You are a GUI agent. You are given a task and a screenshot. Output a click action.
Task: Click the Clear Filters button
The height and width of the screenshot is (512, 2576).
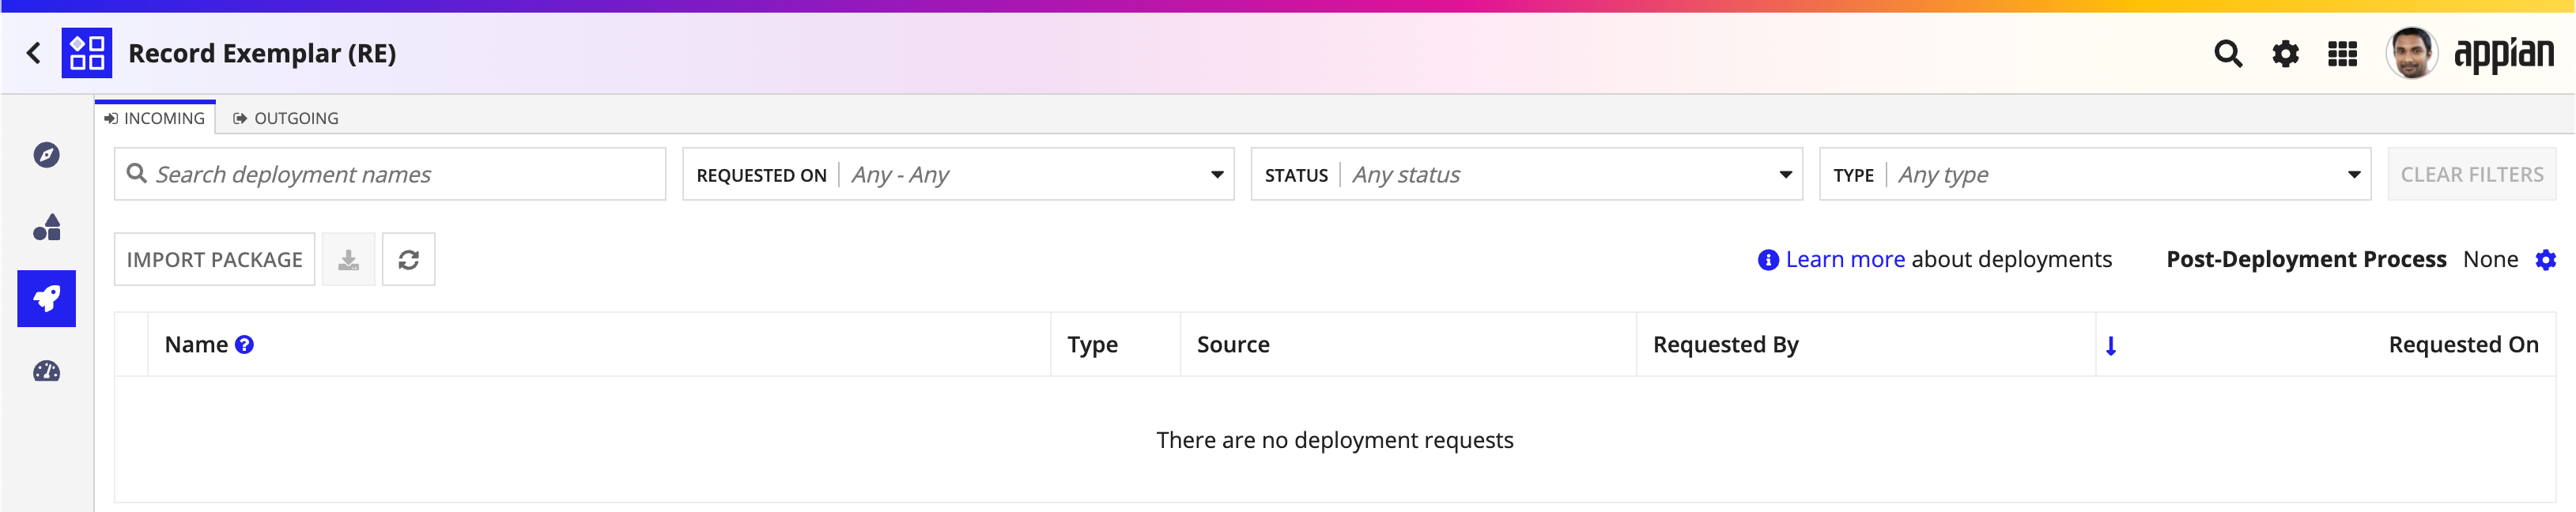2472,174
